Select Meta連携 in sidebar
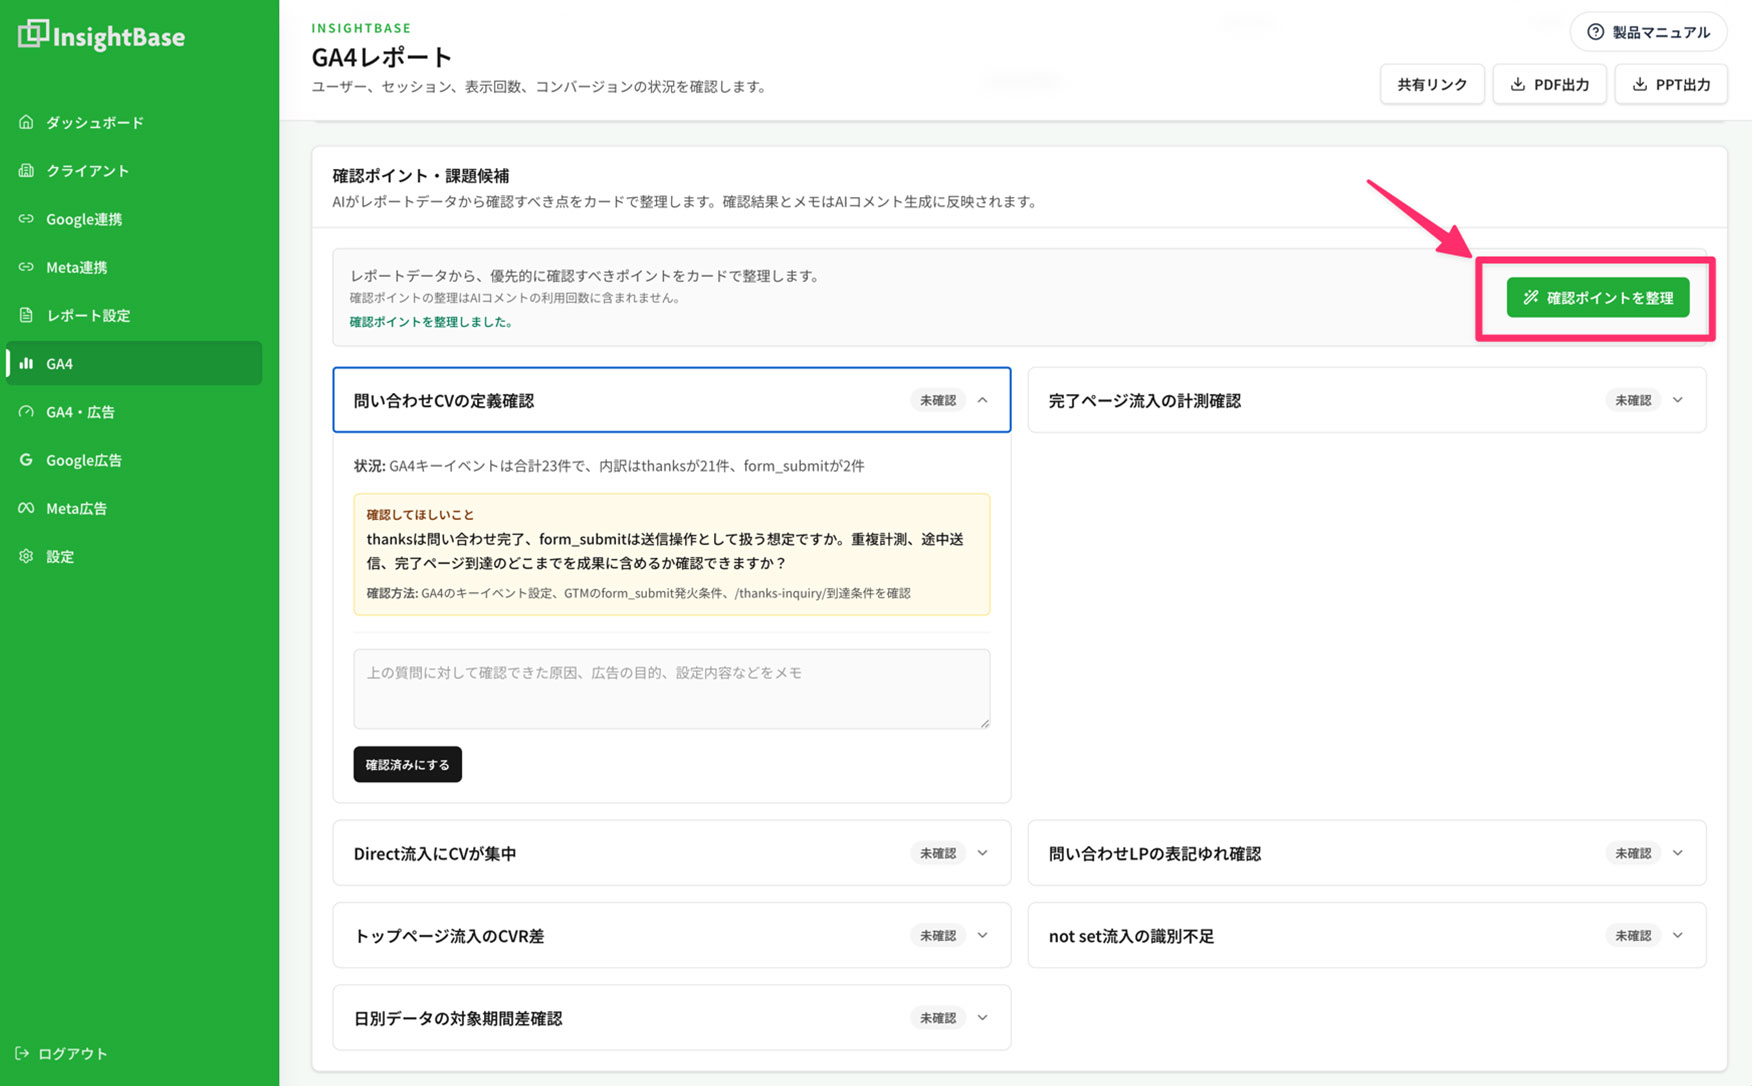 [x=134, y=267]
